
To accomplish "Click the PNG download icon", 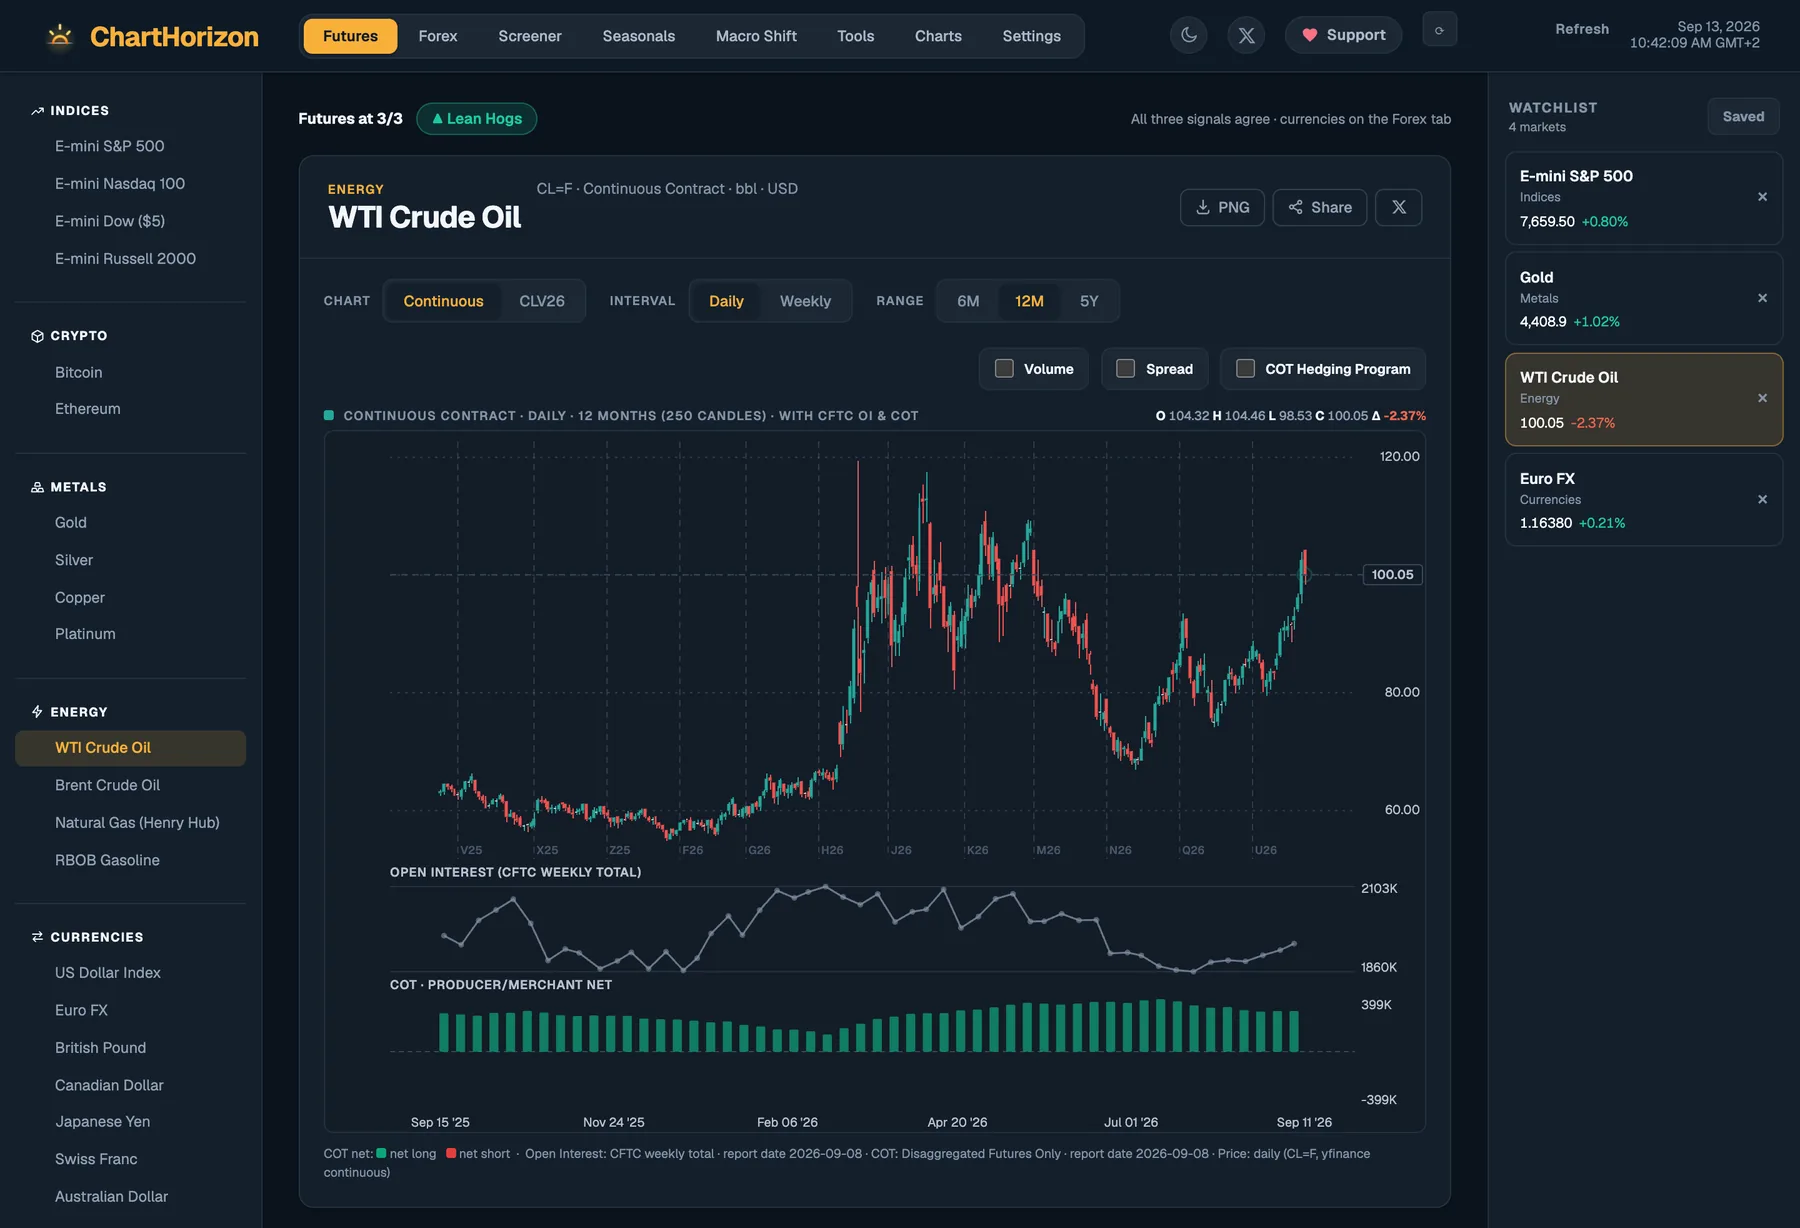I will click(1203, 207).
